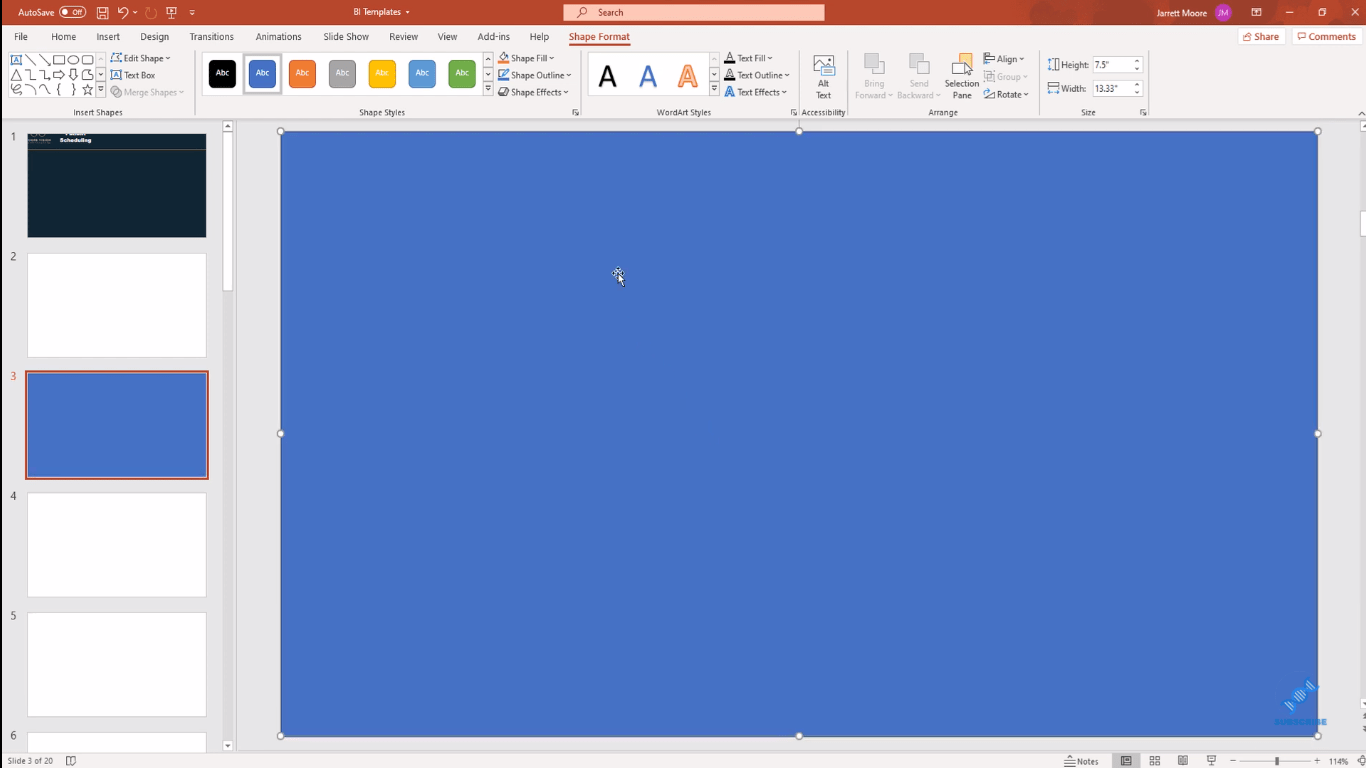
Task: Open Size dialog launcher
Action: pyautogui.click(x=1143, y=113)
